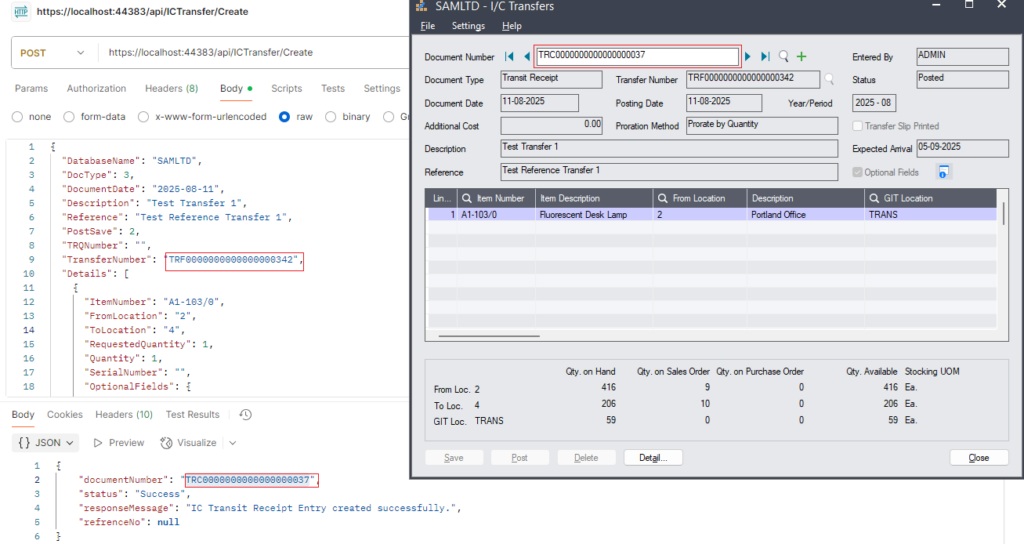Open the response history clock icon
The image size is (1024, 544).
(x=245, y=415)
